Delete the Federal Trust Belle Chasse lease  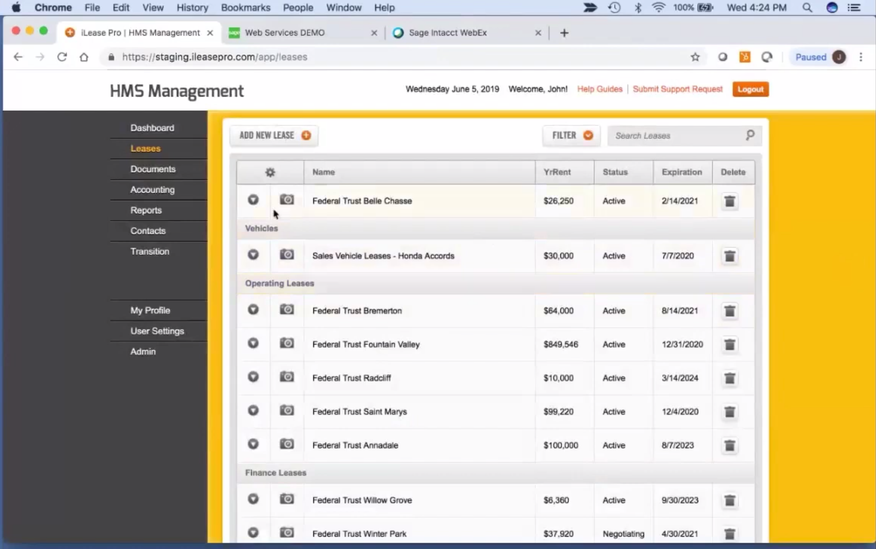pos(730,201)
